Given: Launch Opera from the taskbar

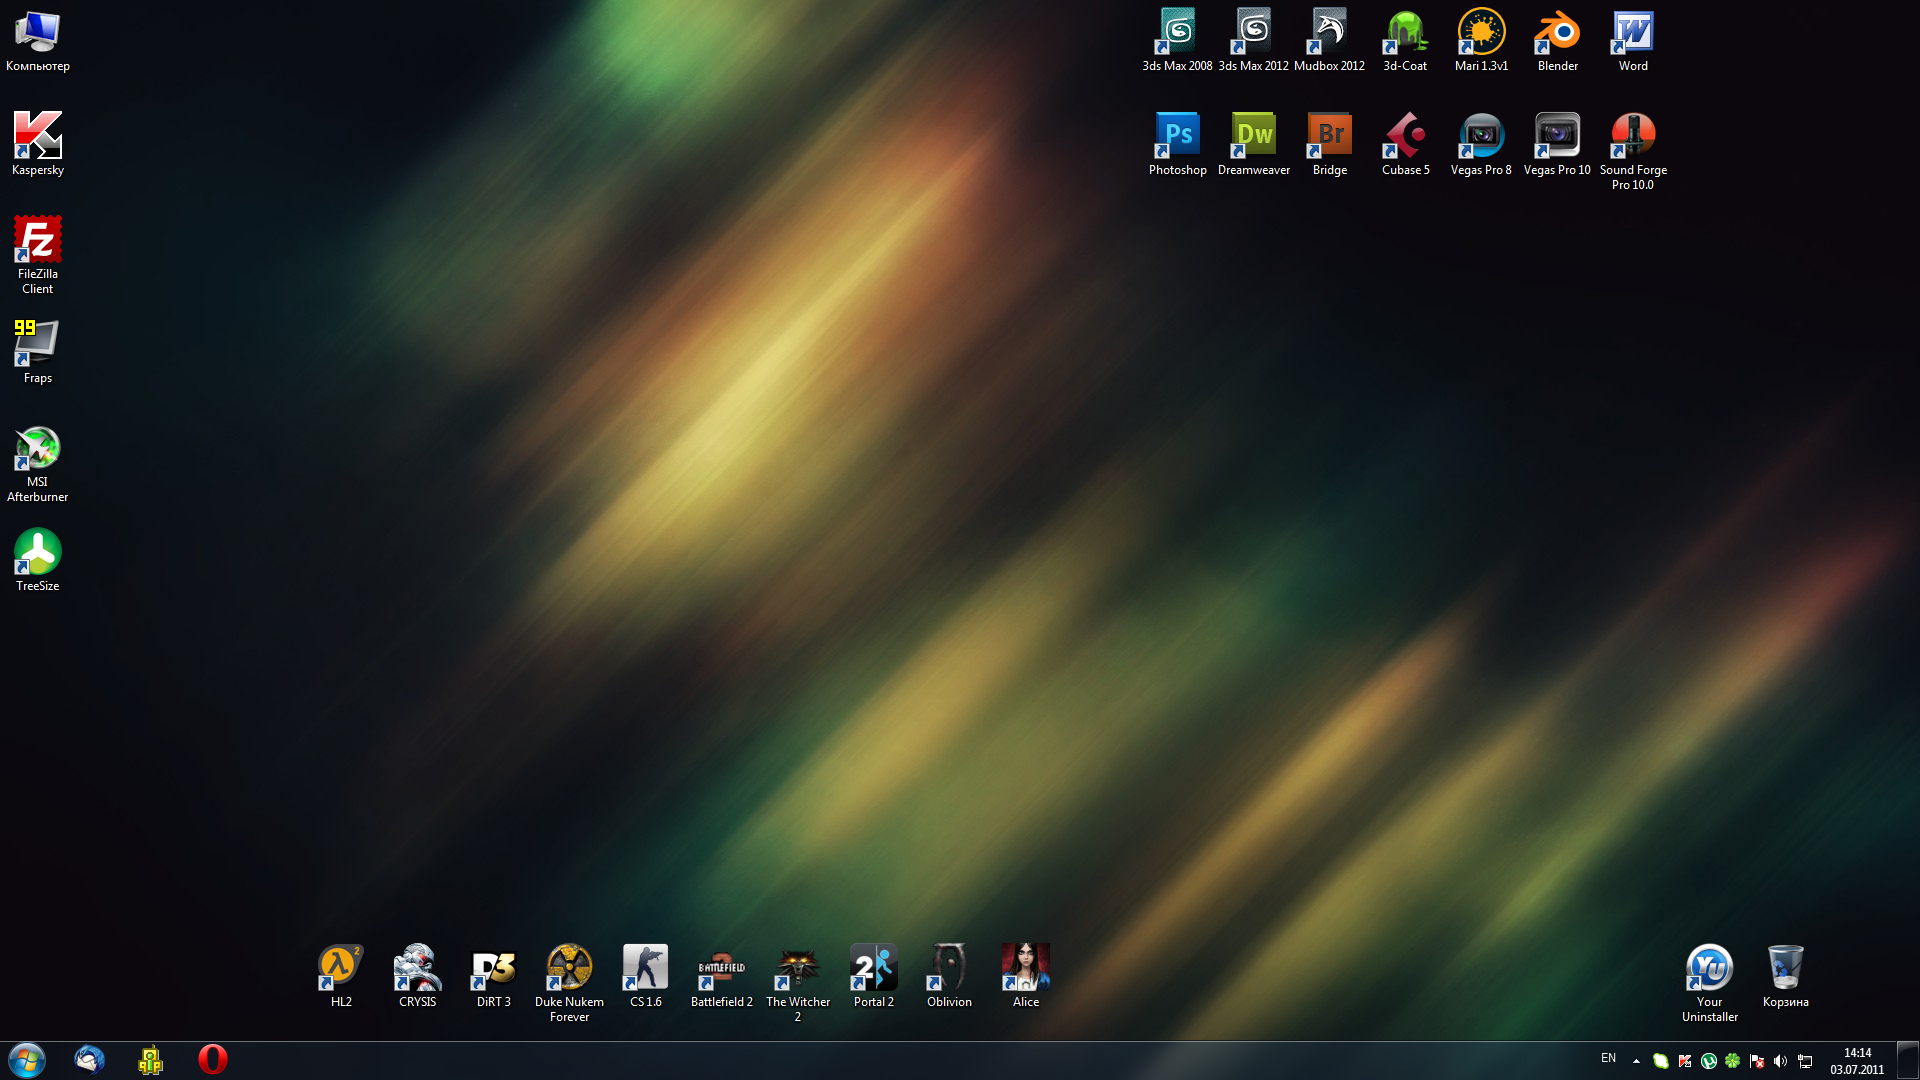Looking at the screenshot, I should (x=212, y=1060).
